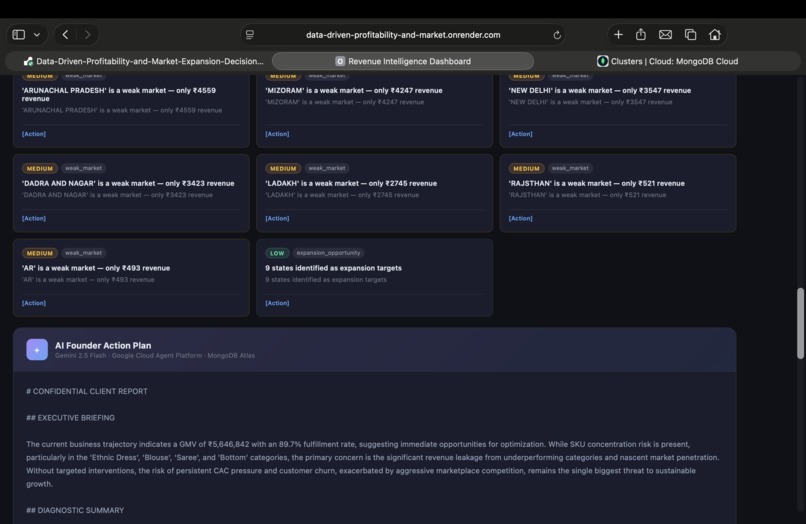This screenshot has height=524, width=806.
Task: Click [Action] on RAJSTHAN card
Action: 520,218
